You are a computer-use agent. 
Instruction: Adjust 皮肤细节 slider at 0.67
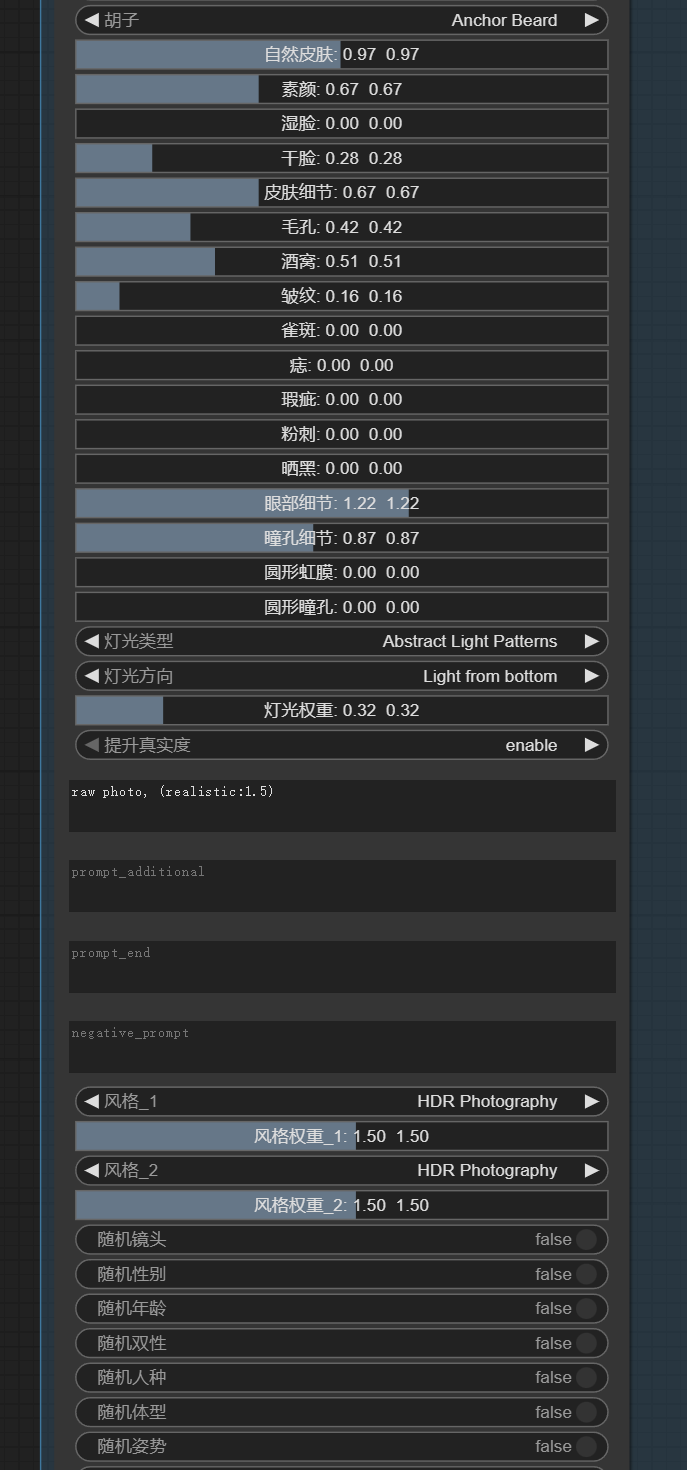[342, 192]
